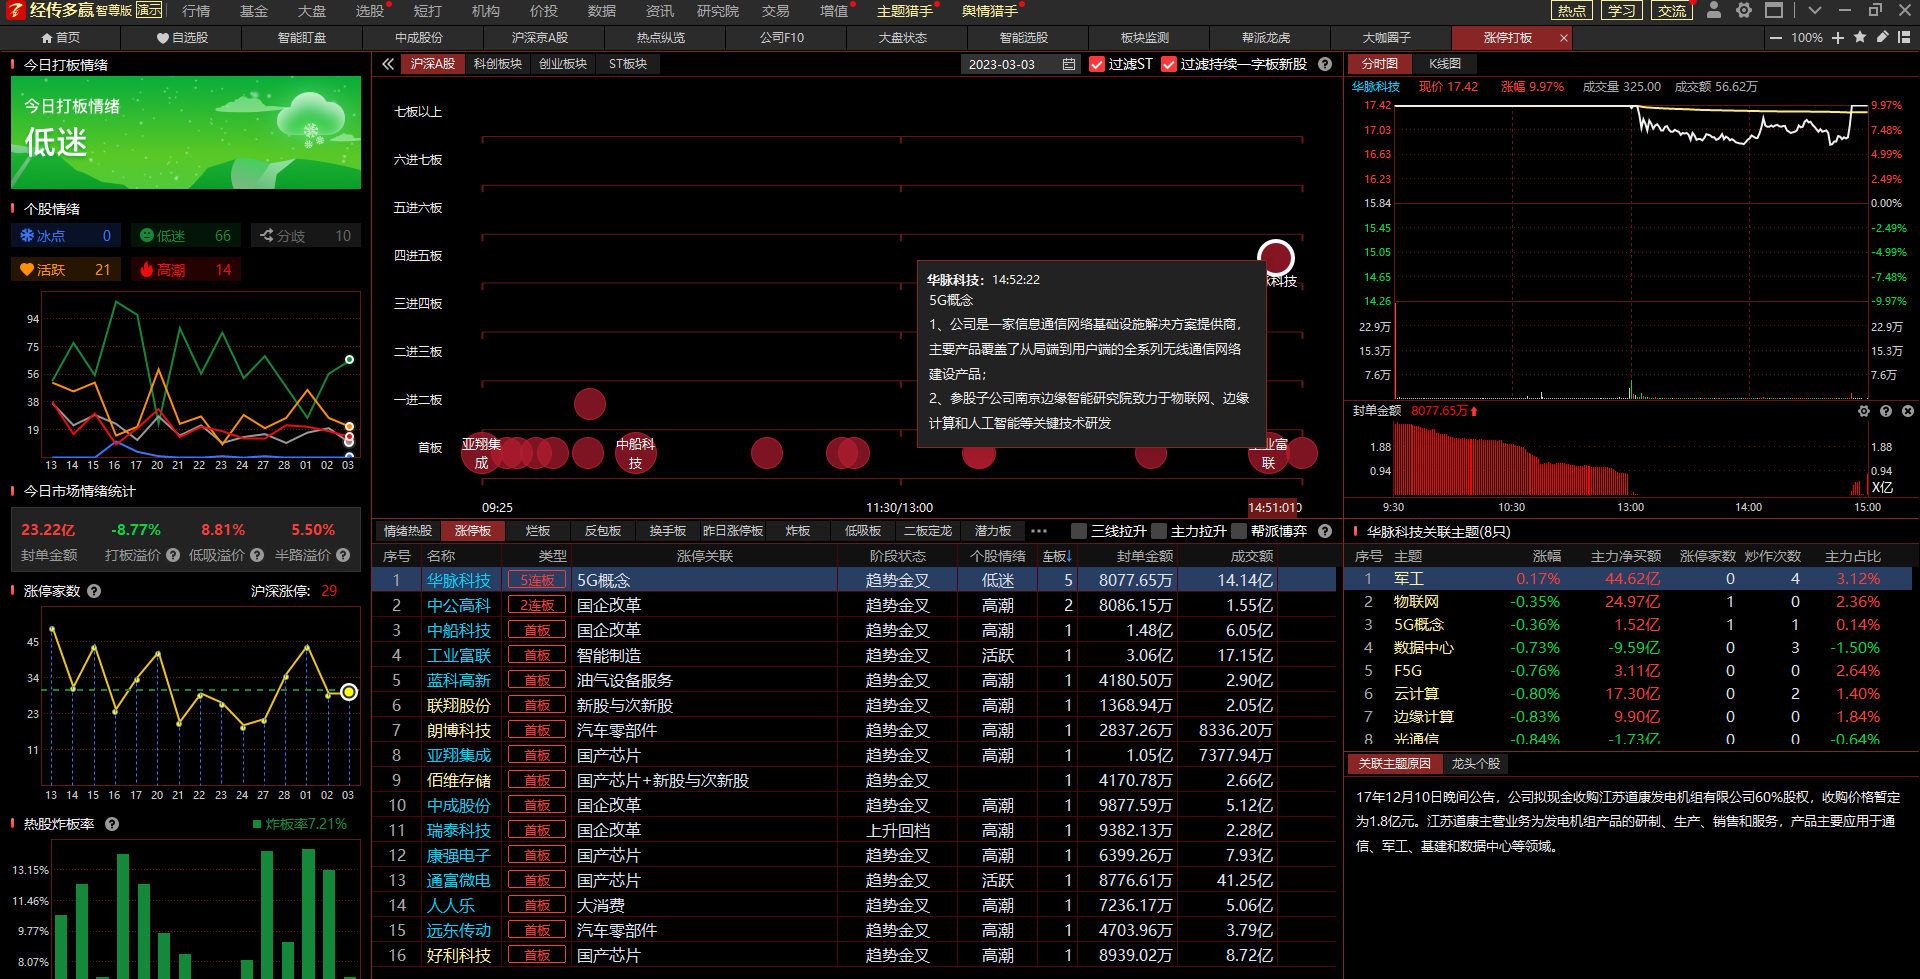This screenshot has width=1920, height=979.
Task: Open stock link 工业富联 in table
Action: [459, 656]
